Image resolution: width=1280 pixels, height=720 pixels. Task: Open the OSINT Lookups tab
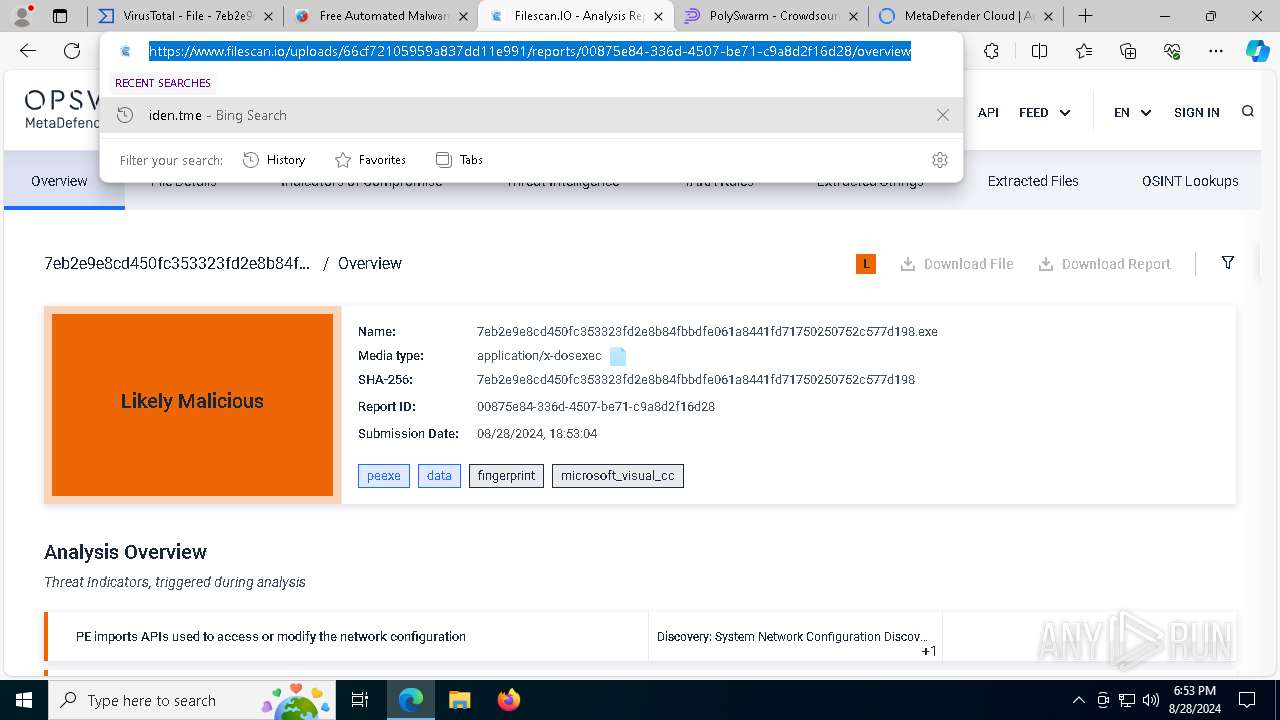[1190, 181]
